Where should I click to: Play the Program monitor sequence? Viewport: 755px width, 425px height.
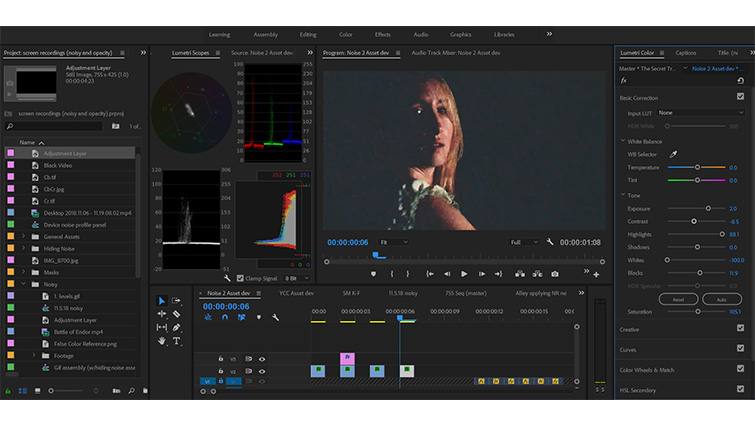[x=464, y=274]
